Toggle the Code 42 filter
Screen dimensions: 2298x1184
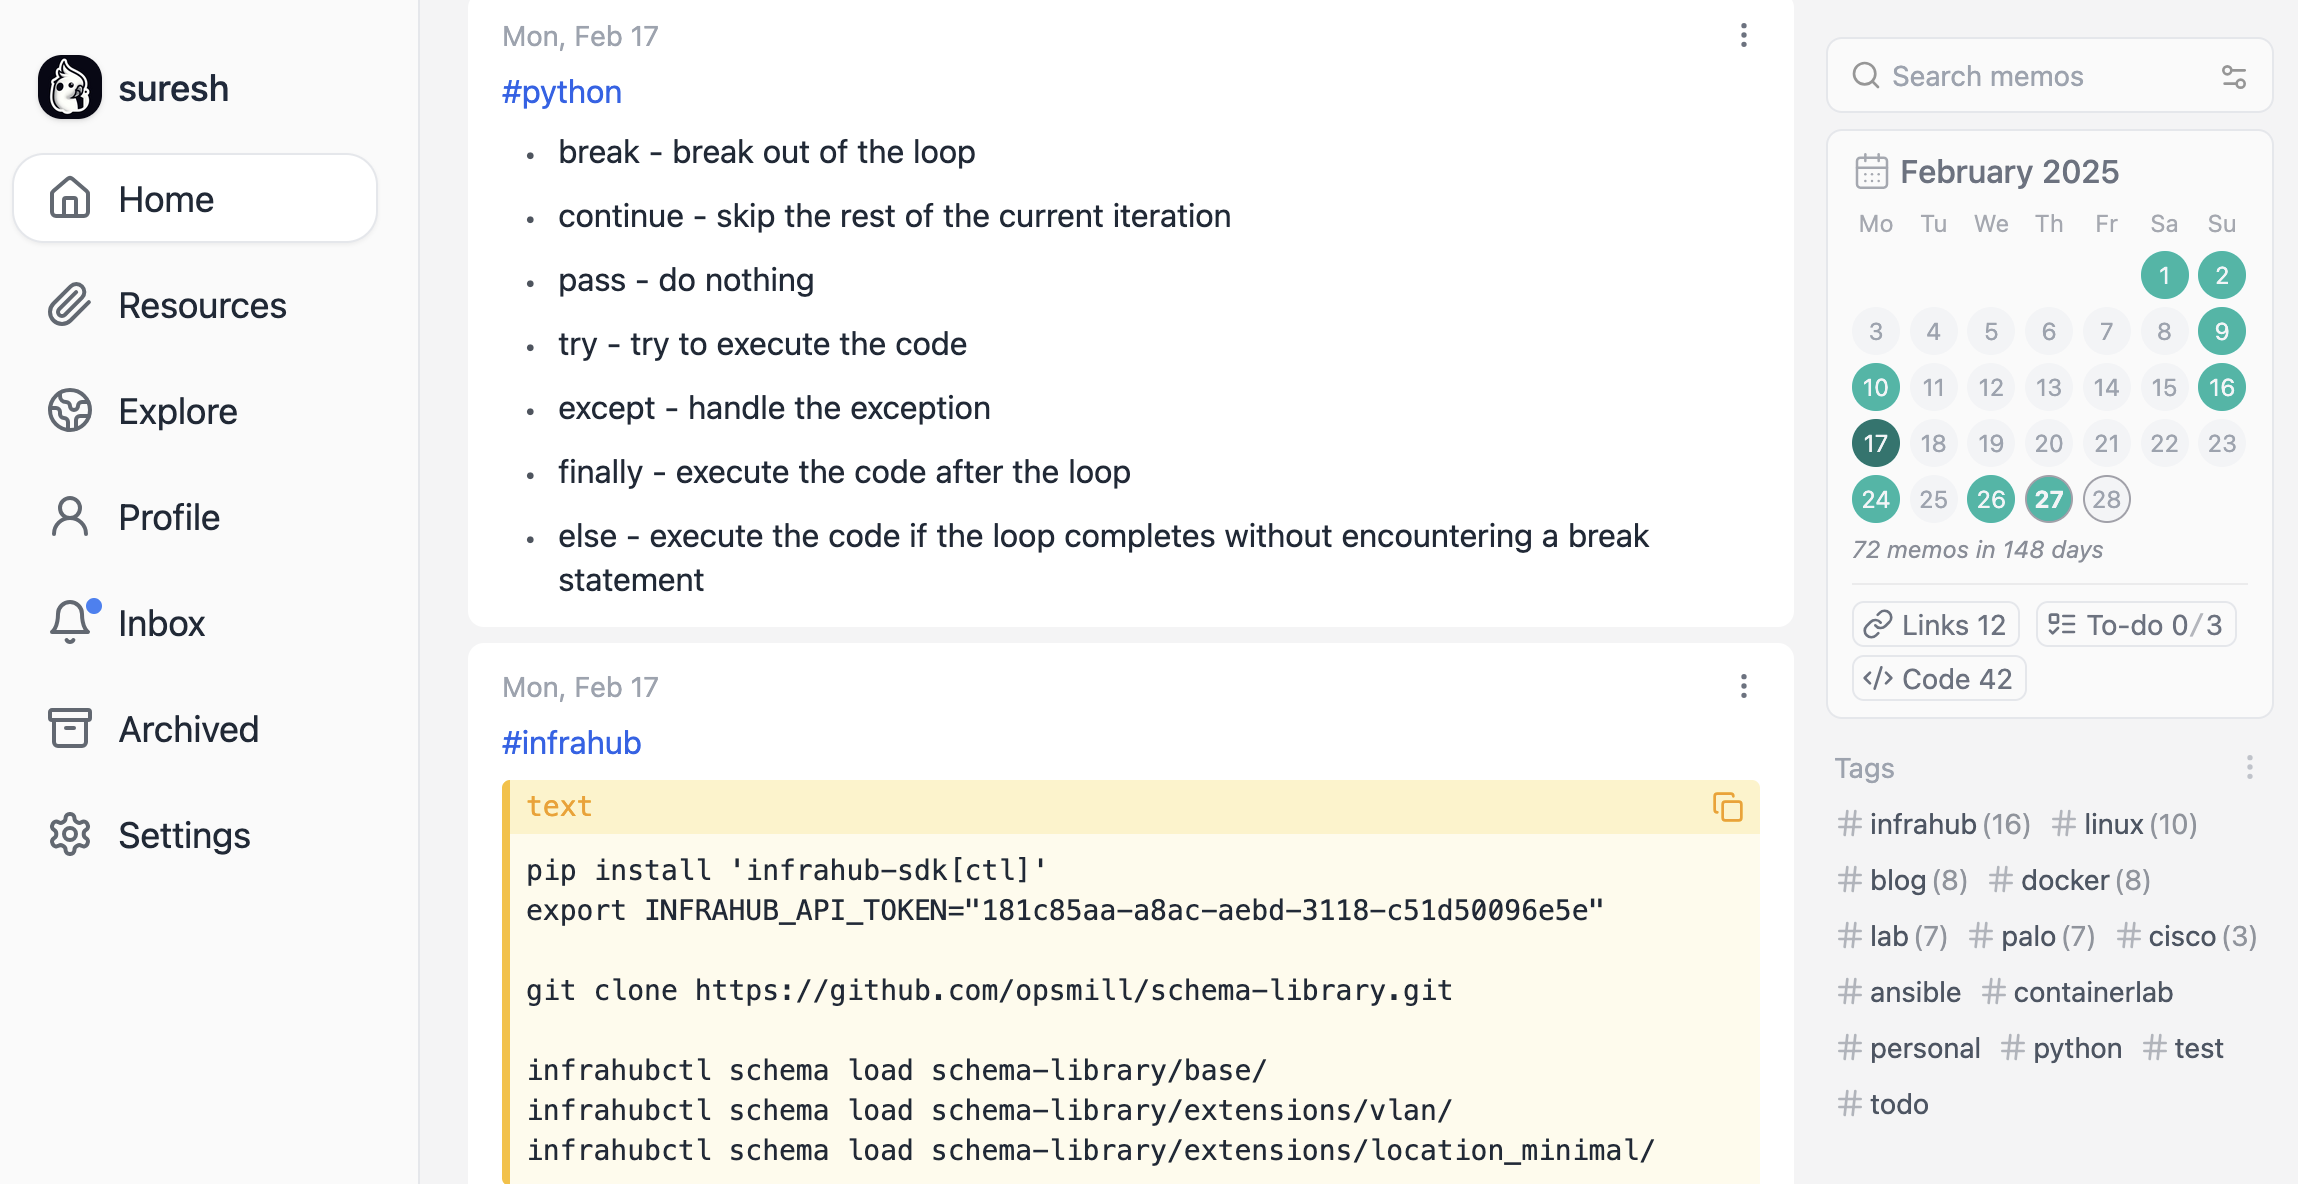tap(1938, 679)
